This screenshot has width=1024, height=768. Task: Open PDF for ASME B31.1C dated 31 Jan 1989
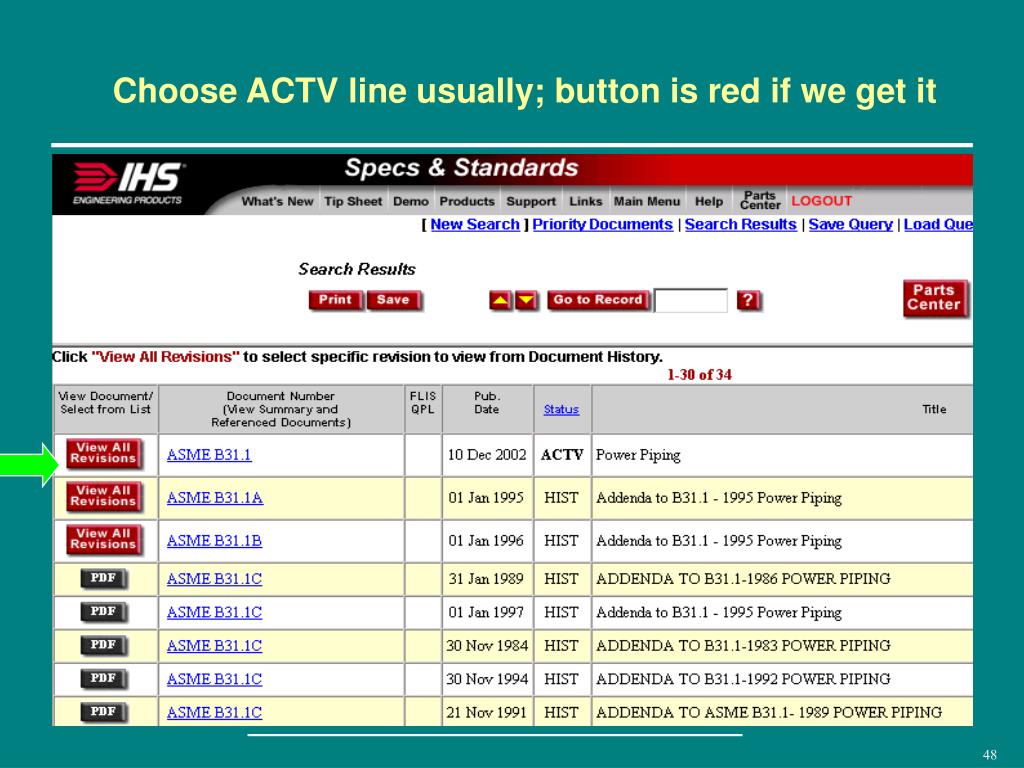tap(104, 579)
